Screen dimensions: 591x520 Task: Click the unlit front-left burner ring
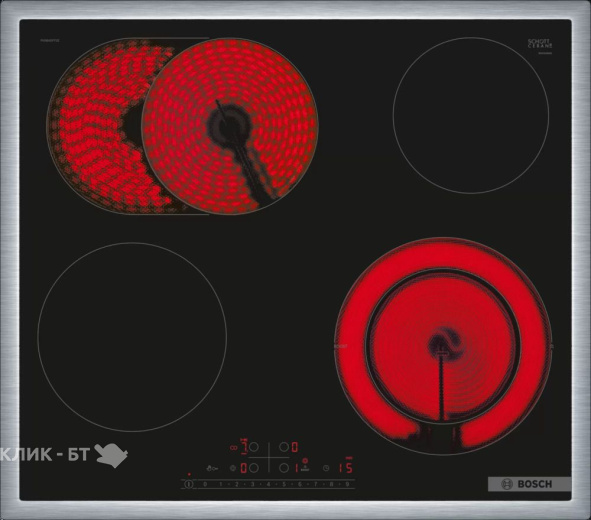(x=132, y=336)
